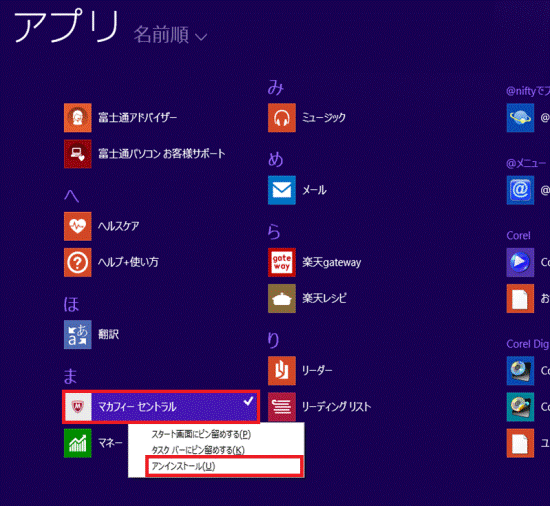Open the orange document icon under Corel
Image resolution: width=550 pixels, height=506 pixels.
point(520,298)
